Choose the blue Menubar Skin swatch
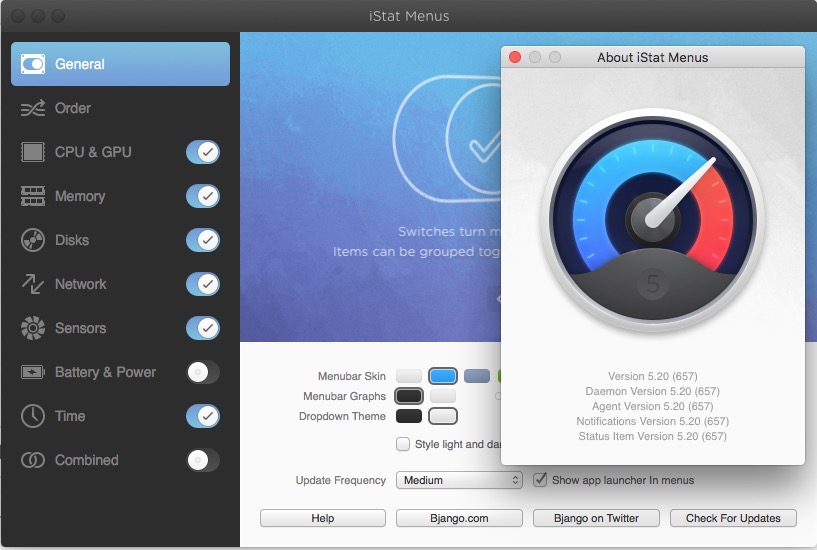Image resolution: width=817 pixels, height=550 pixels. pyautogui.click(x=443, y=376)
